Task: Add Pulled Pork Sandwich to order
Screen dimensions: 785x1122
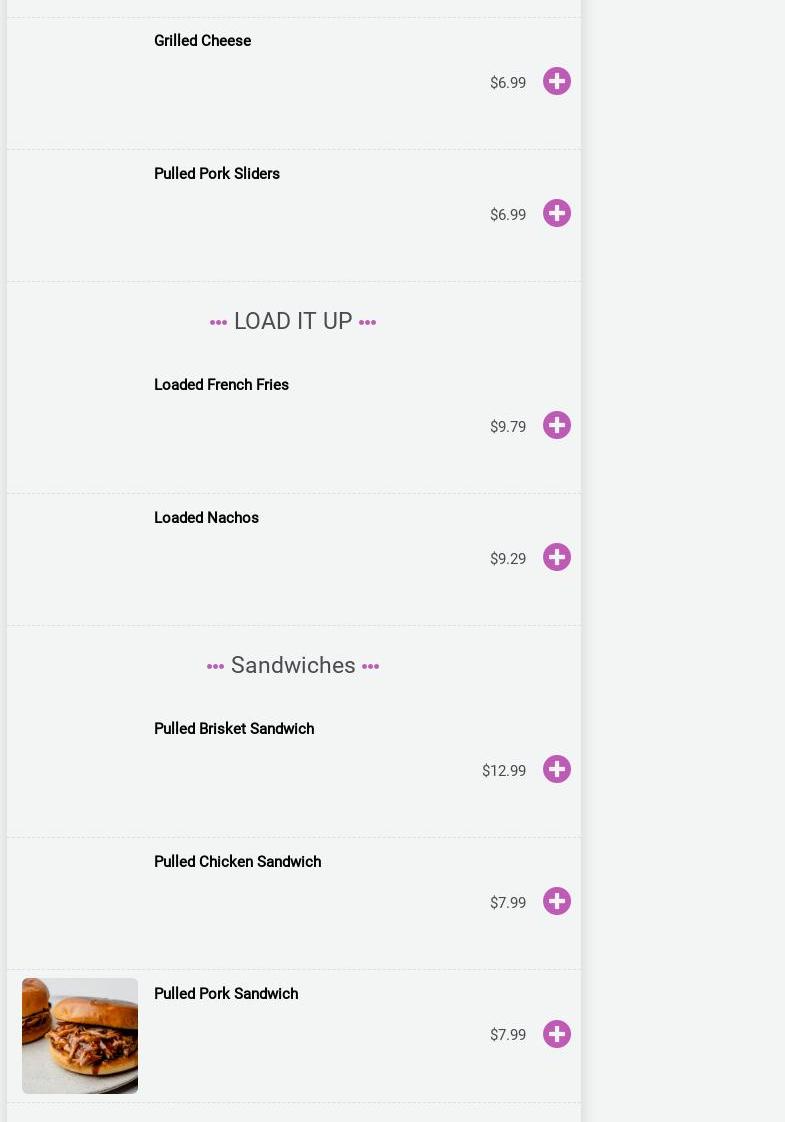Action: tap(557, 1034)
